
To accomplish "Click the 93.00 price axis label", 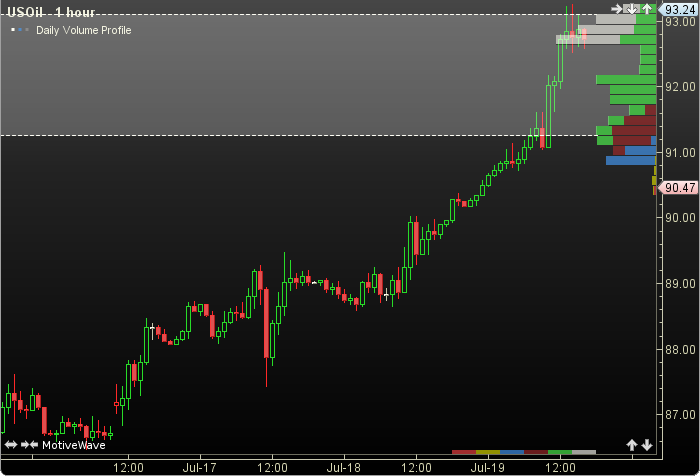I will 680,21.
